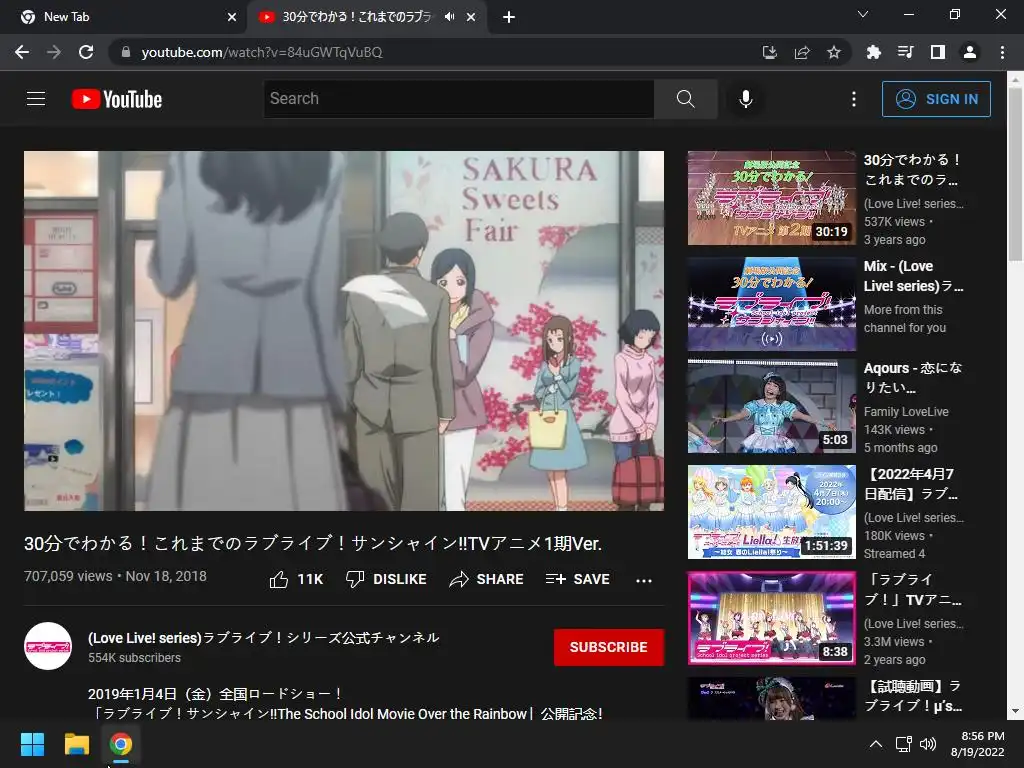Click the search magnifier button

pyautogui.click(x=685, y=99)
